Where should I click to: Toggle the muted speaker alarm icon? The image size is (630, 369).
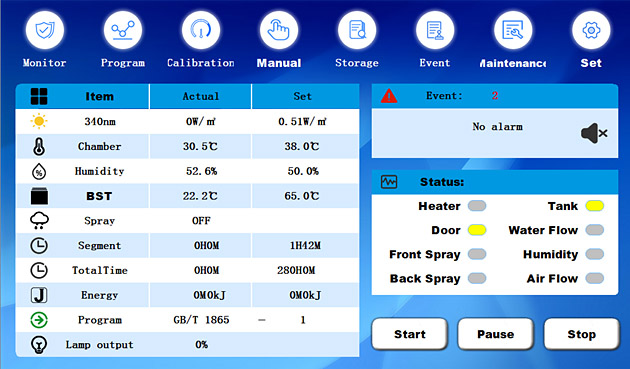[x=594, y=133]
